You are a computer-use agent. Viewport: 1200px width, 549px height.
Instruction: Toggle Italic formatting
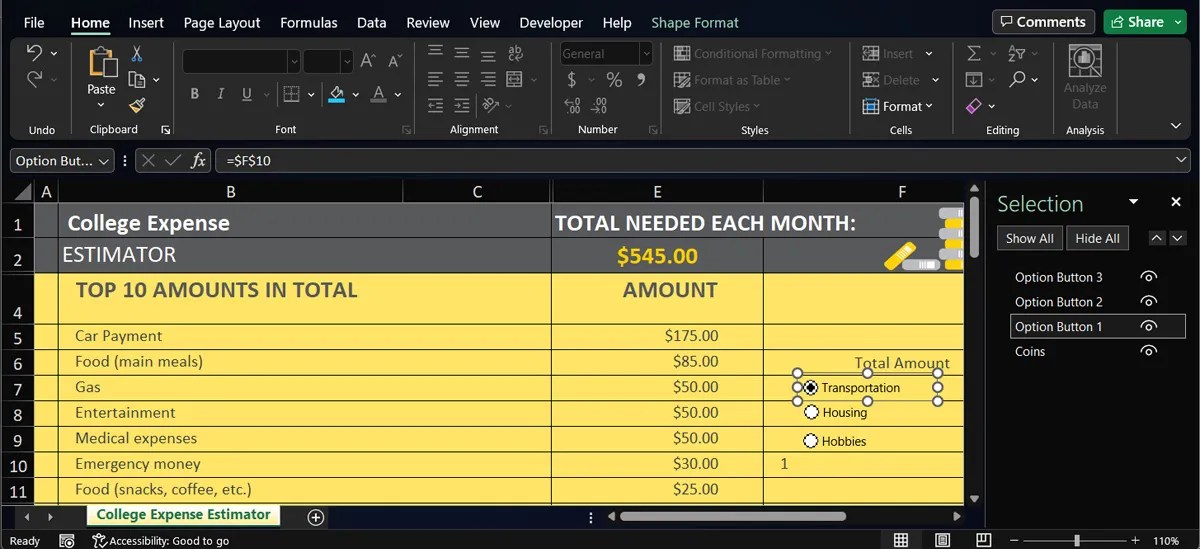[220, 94]
